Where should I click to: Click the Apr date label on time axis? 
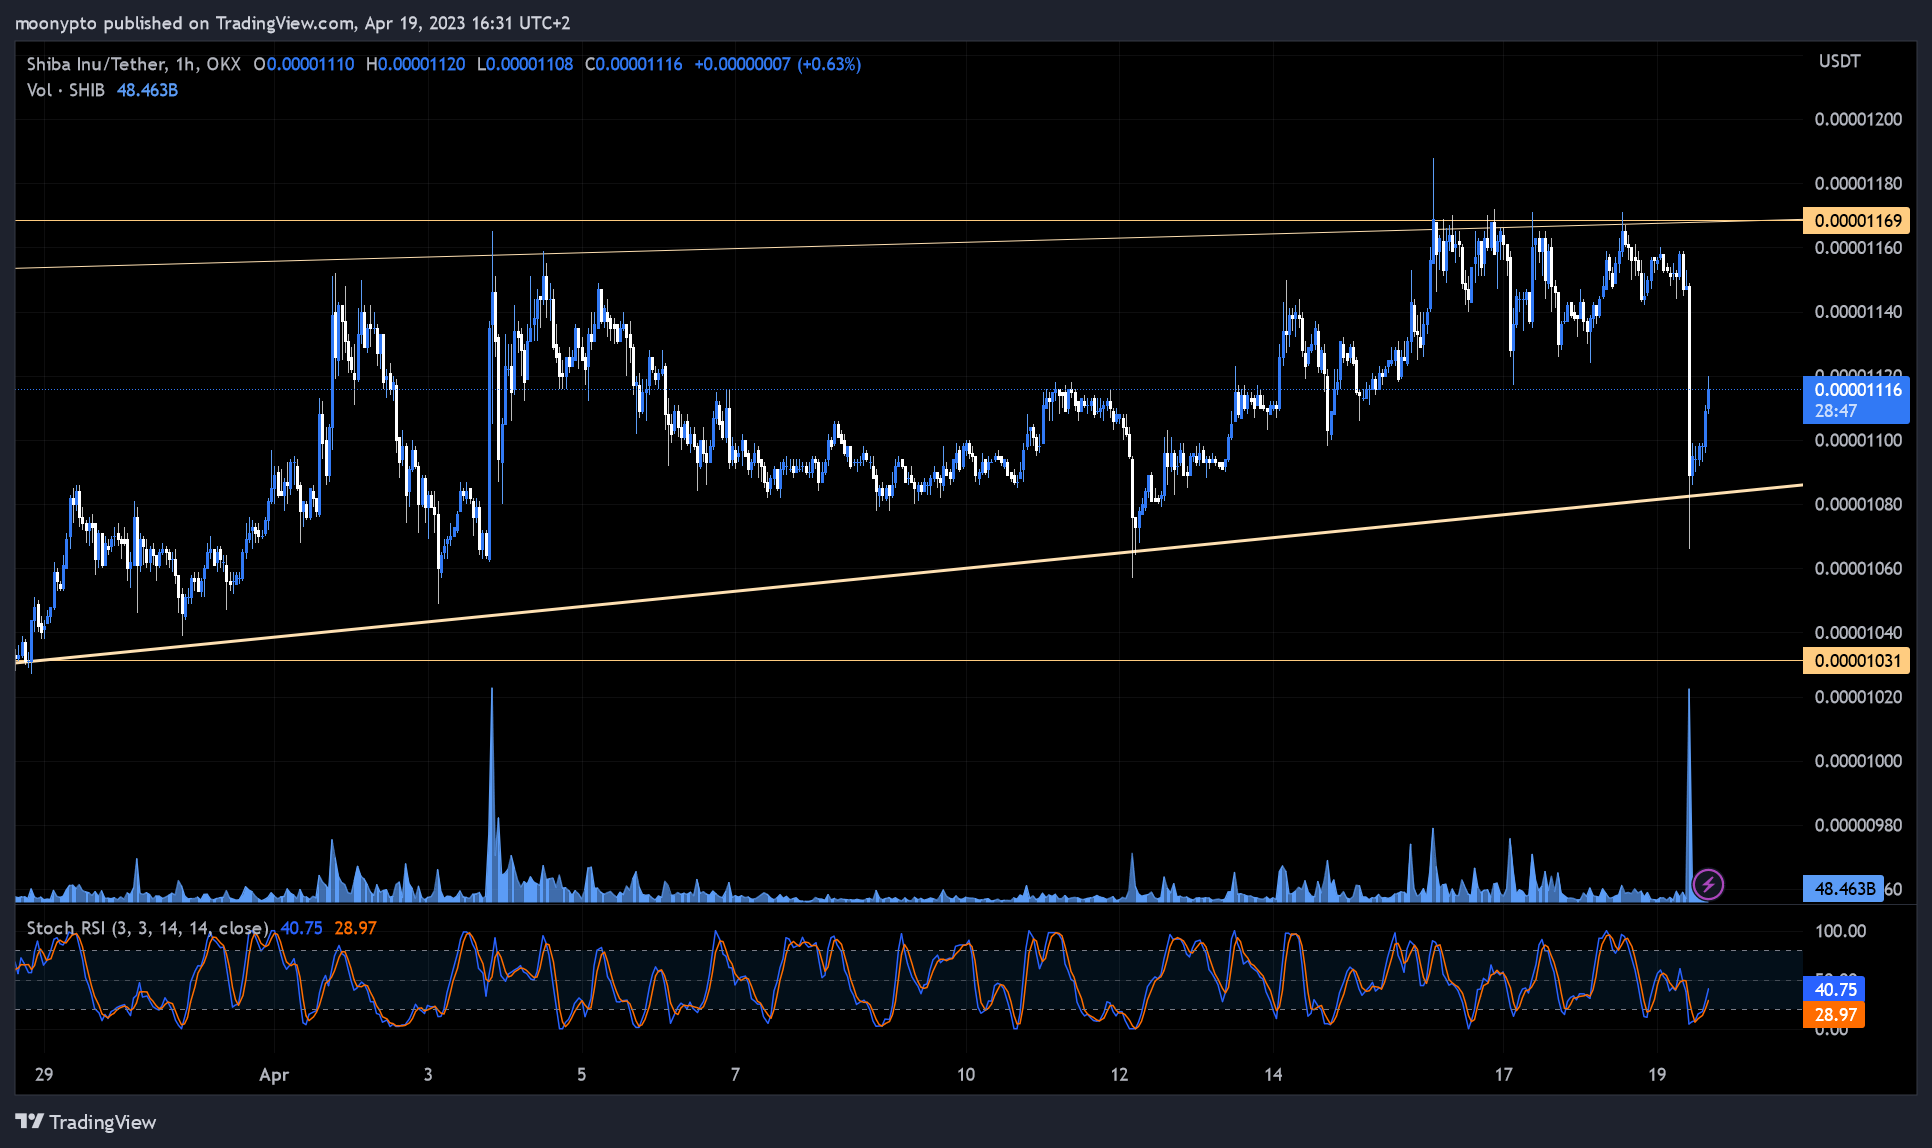(273, 1075)
